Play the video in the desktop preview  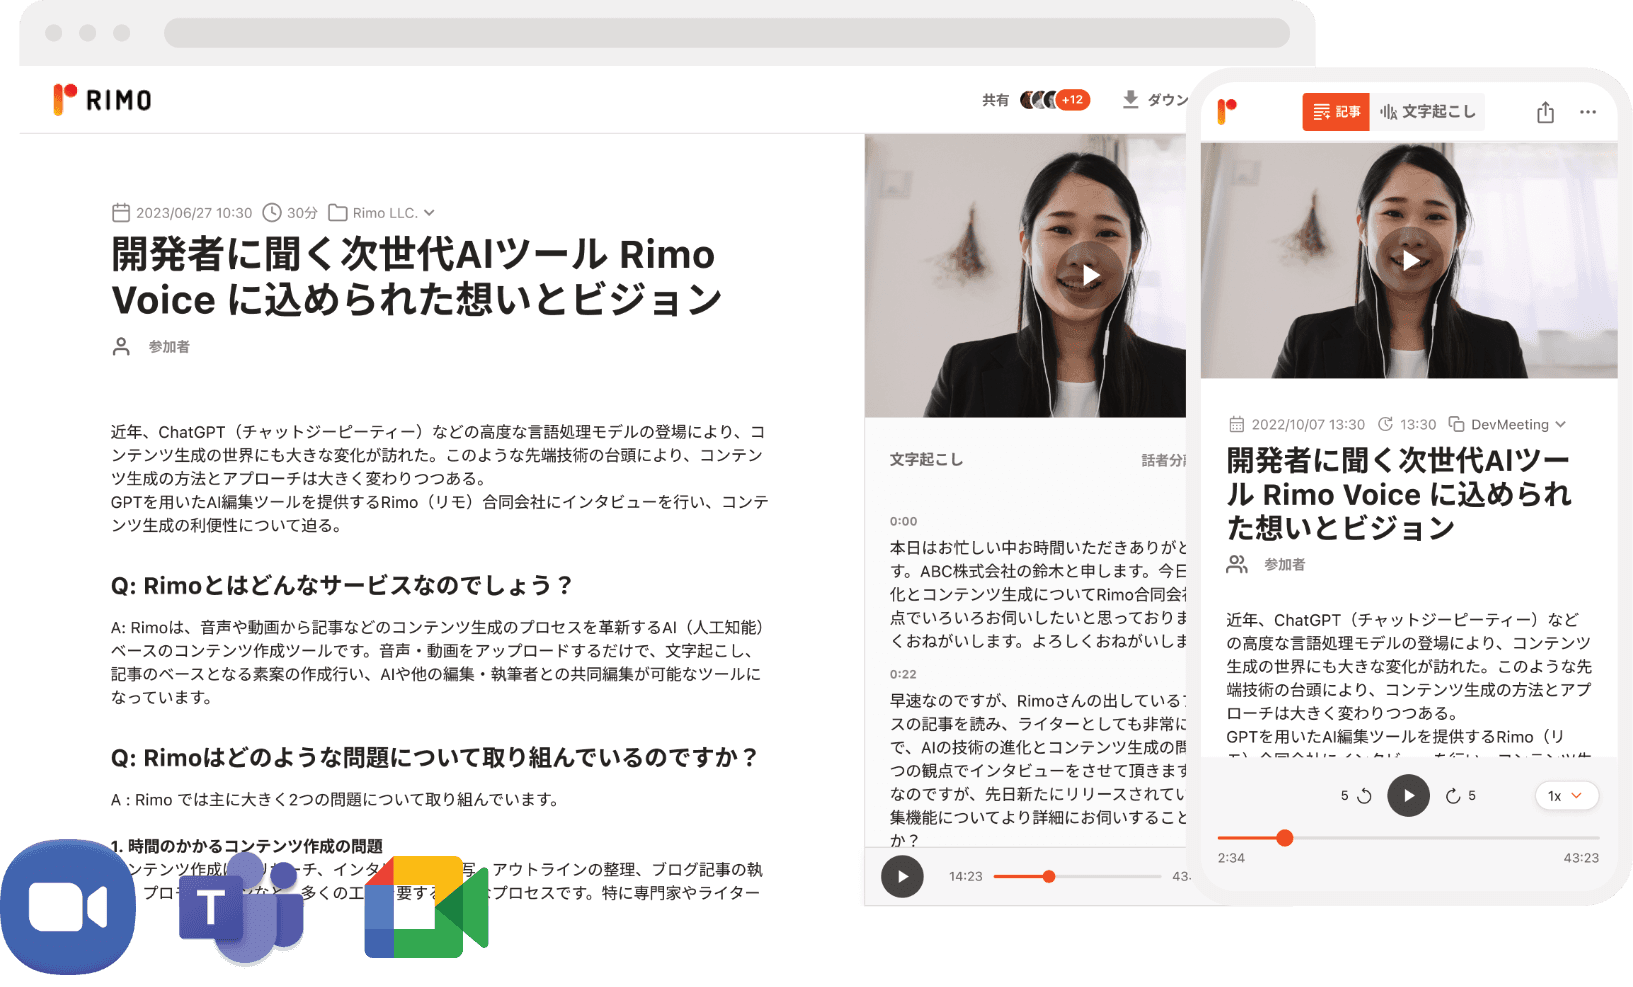1090,274
